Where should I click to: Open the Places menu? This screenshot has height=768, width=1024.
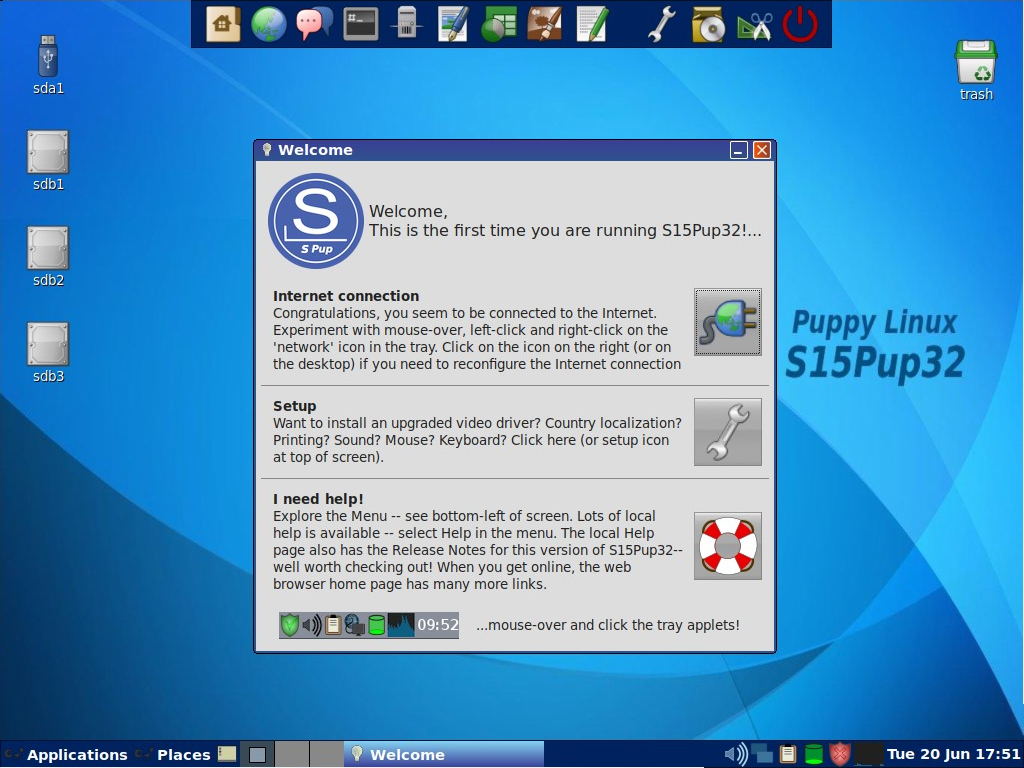(x=173, y=754)
